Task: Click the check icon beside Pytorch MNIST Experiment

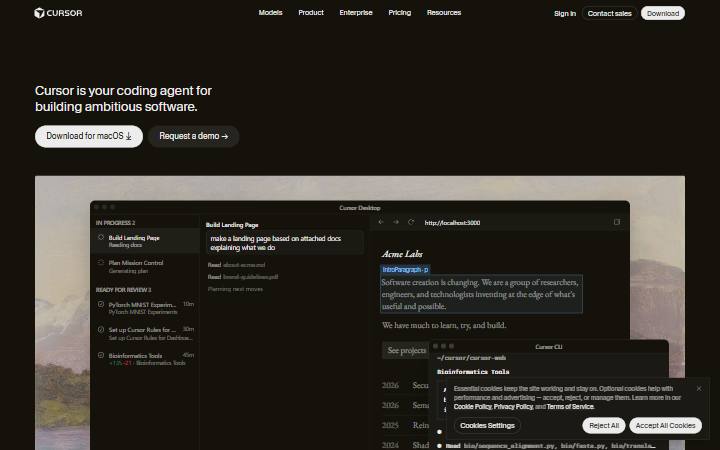Action: [101, 304]
